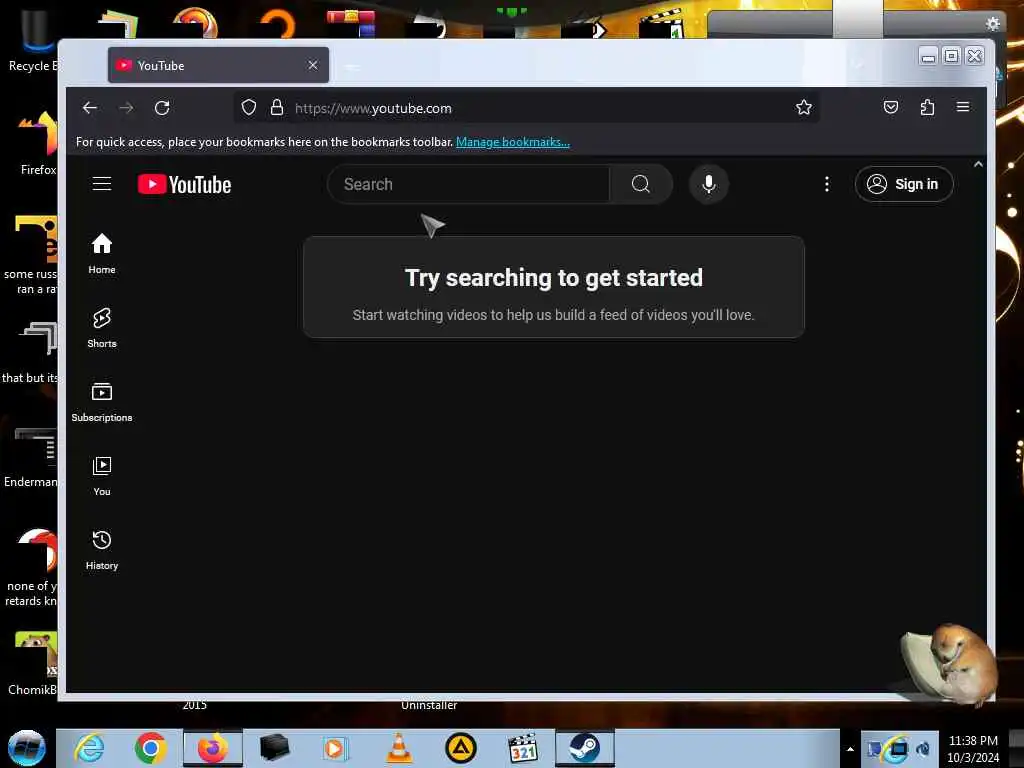Open the Windows Start button

pyautogui.click(x=27, y=748)
